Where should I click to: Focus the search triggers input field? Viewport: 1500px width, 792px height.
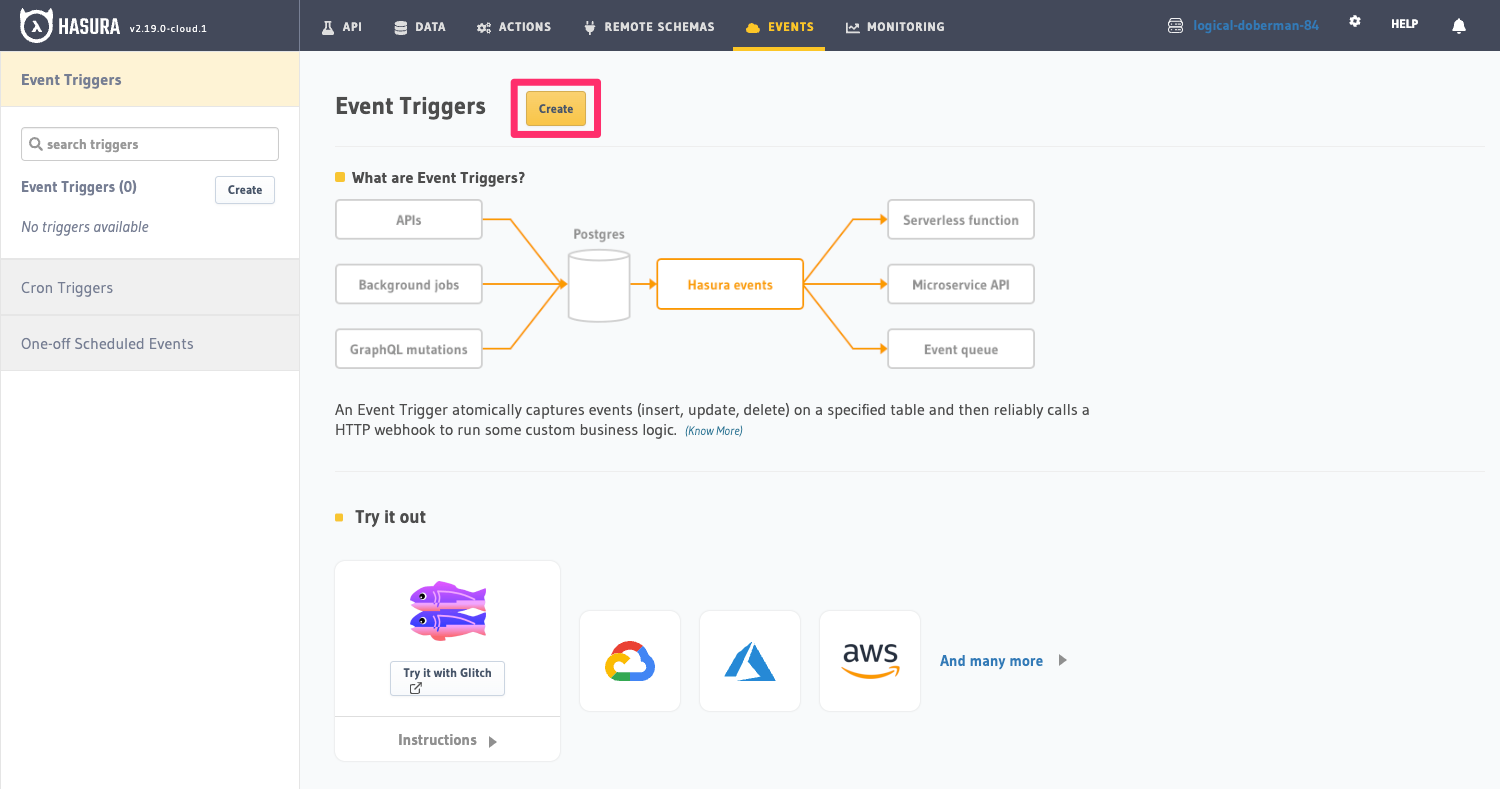pos(150,144)
